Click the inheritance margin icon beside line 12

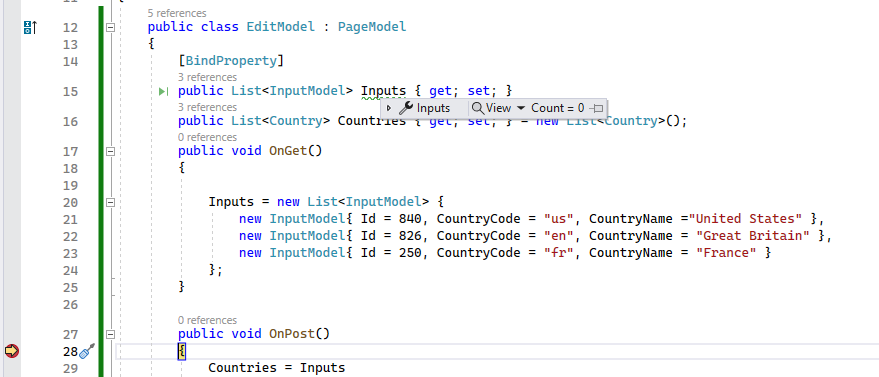tap(30, 27)
